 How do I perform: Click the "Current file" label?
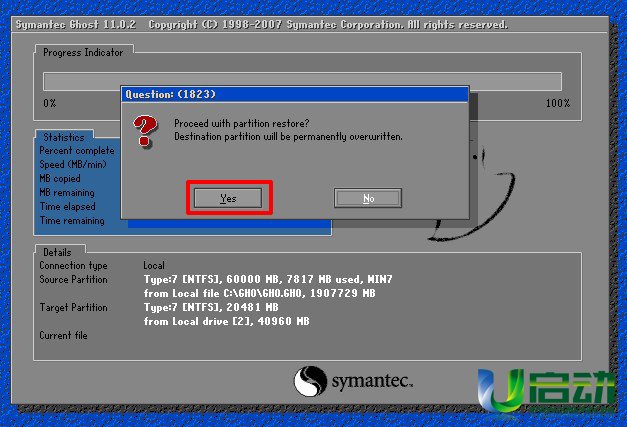point(63,335)
